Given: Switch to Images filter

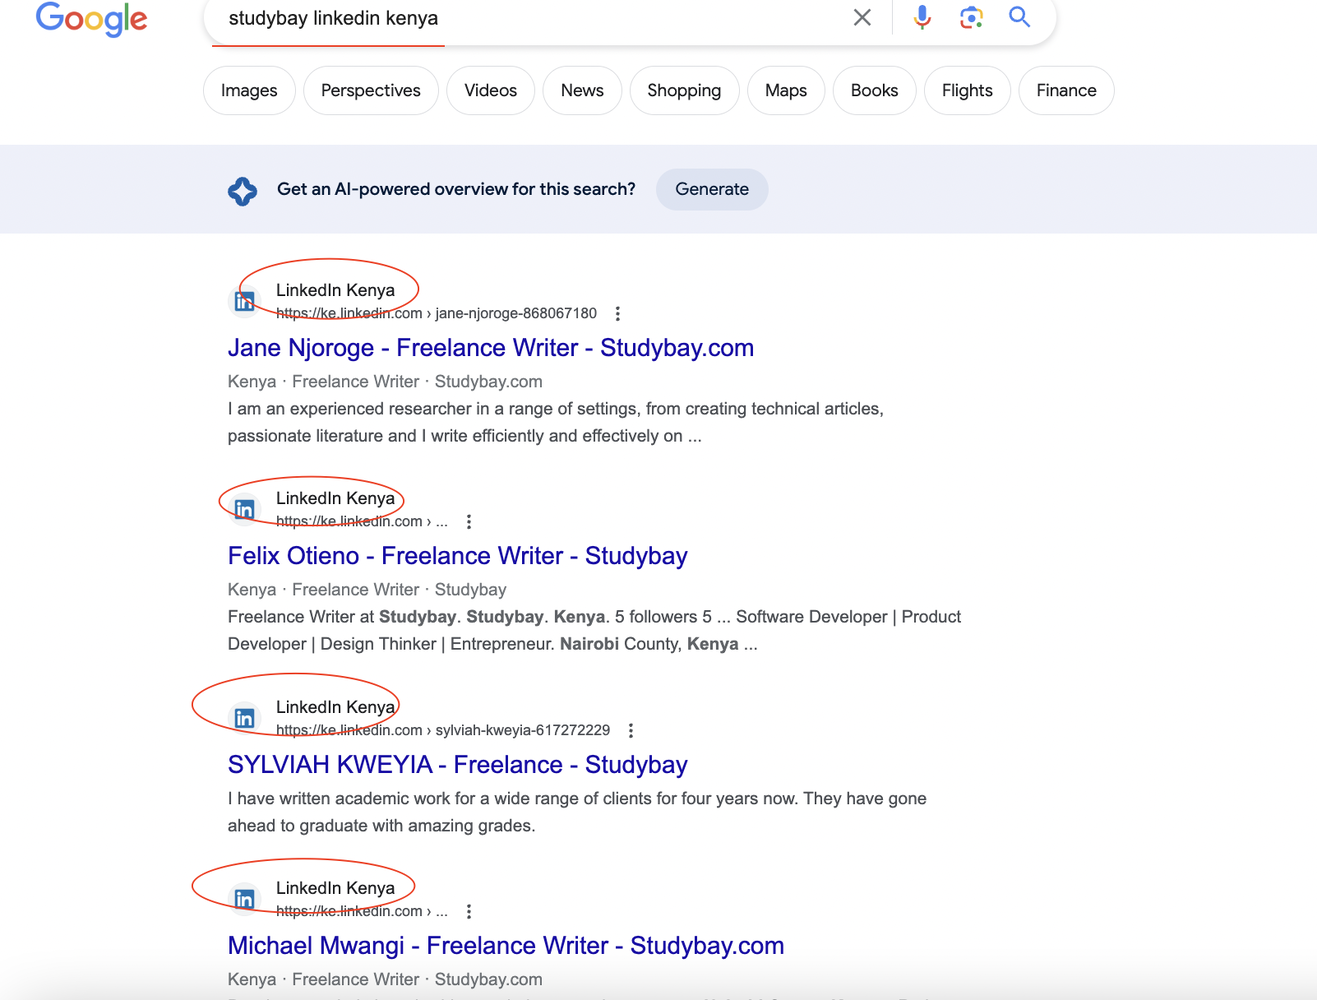Looking at the screenshot, I should coord(249,91).
